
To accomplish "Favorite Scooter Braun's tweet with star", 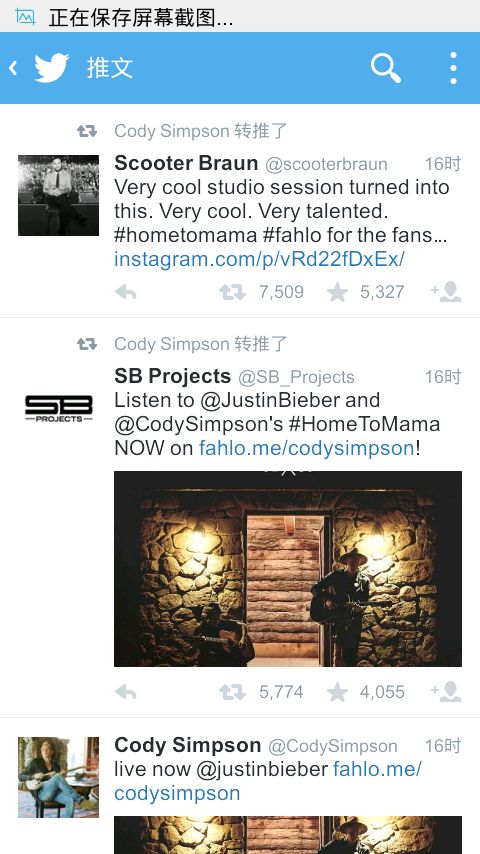I will coord(337,292).
